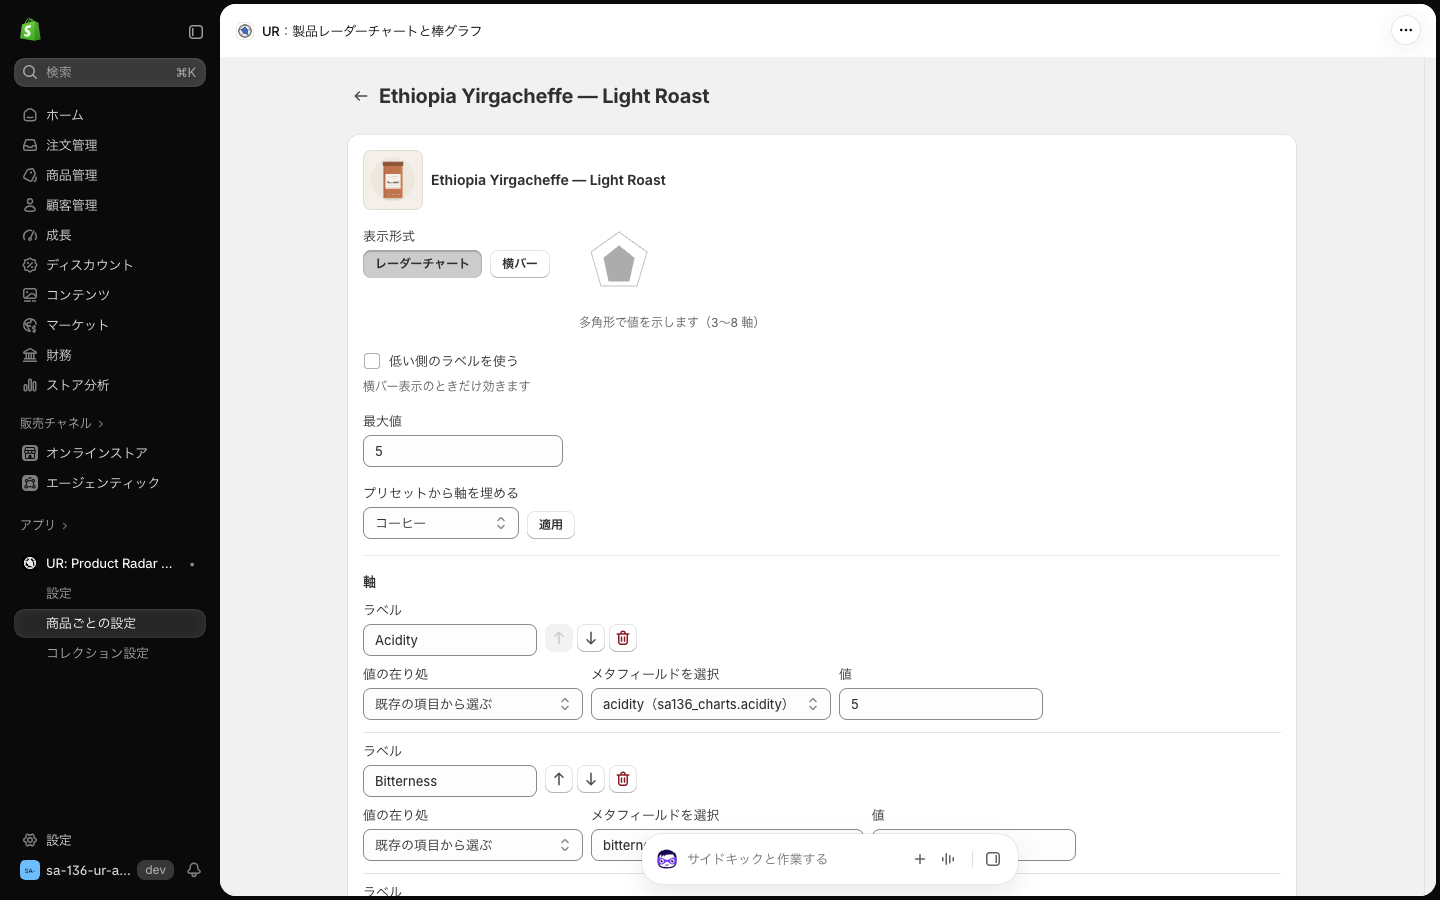Click the UR app icon in header
Screen dimensions: 1440x900
click(245, 31)
